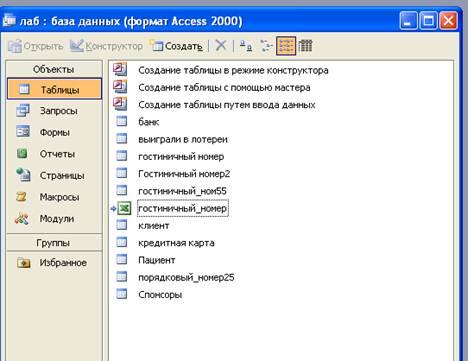
Task: Click the table icon next to Спонсоры
Action: [x=122, y=294]
